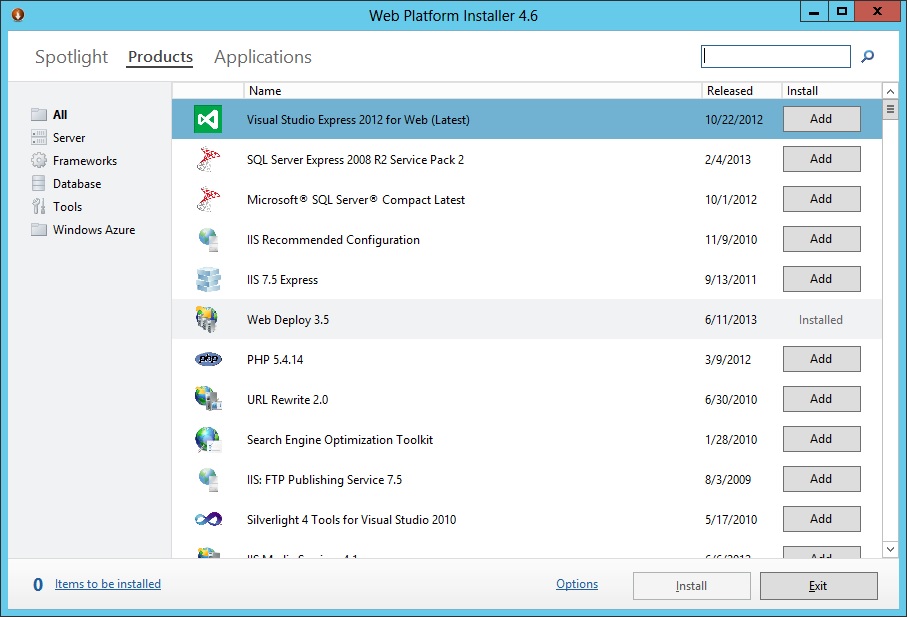Sort by the Released column header
The image size is (907, 617).
(x=742, y=91)
